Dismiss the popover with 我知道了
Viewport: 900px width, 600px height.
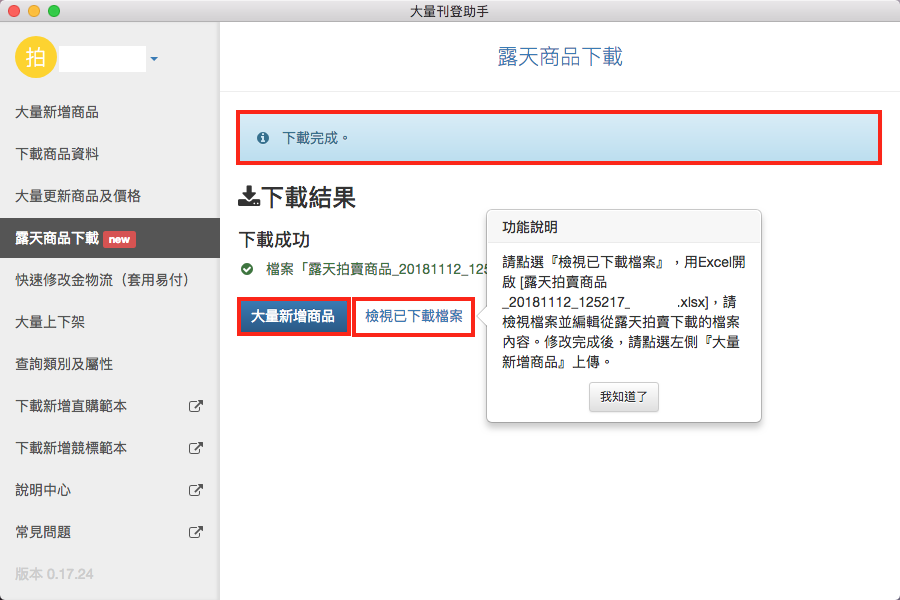tap(624, 397)
